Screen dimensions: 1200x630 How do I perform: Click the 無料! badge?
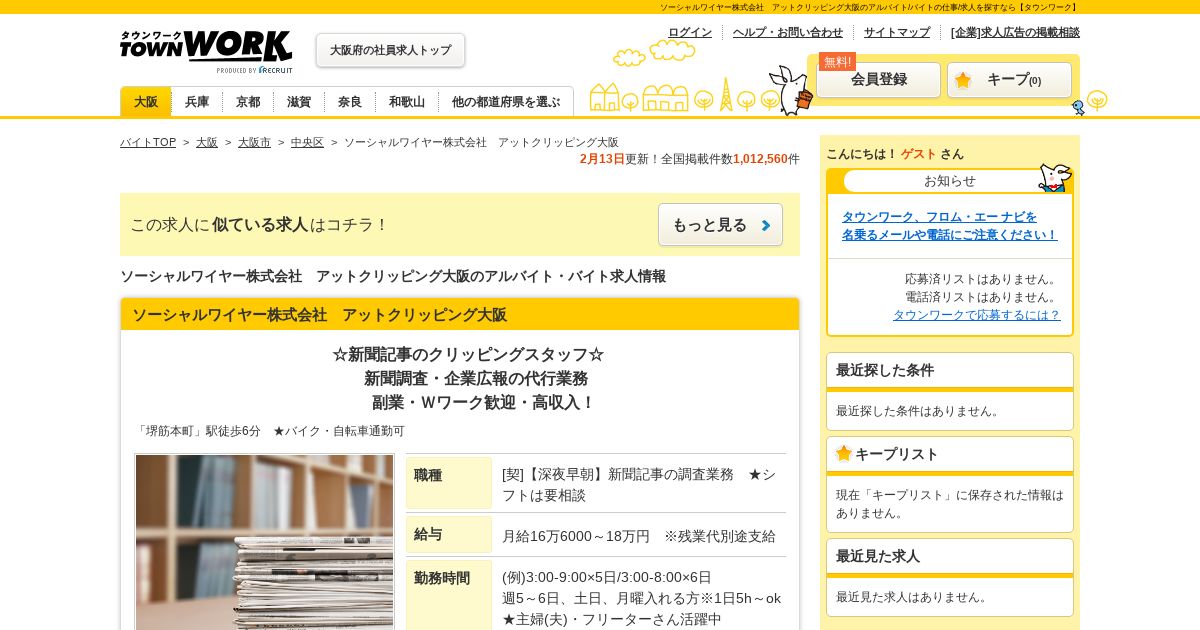837,61
